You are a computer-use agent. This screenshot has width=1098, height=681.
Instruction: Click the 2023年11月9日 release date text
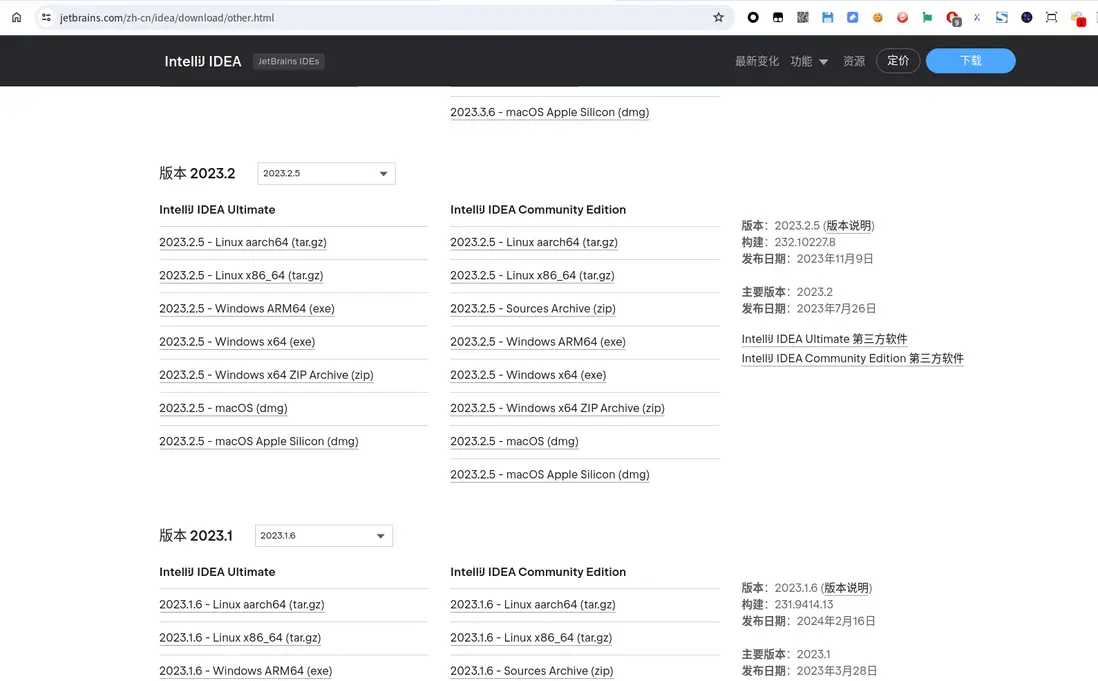point(835,259)
